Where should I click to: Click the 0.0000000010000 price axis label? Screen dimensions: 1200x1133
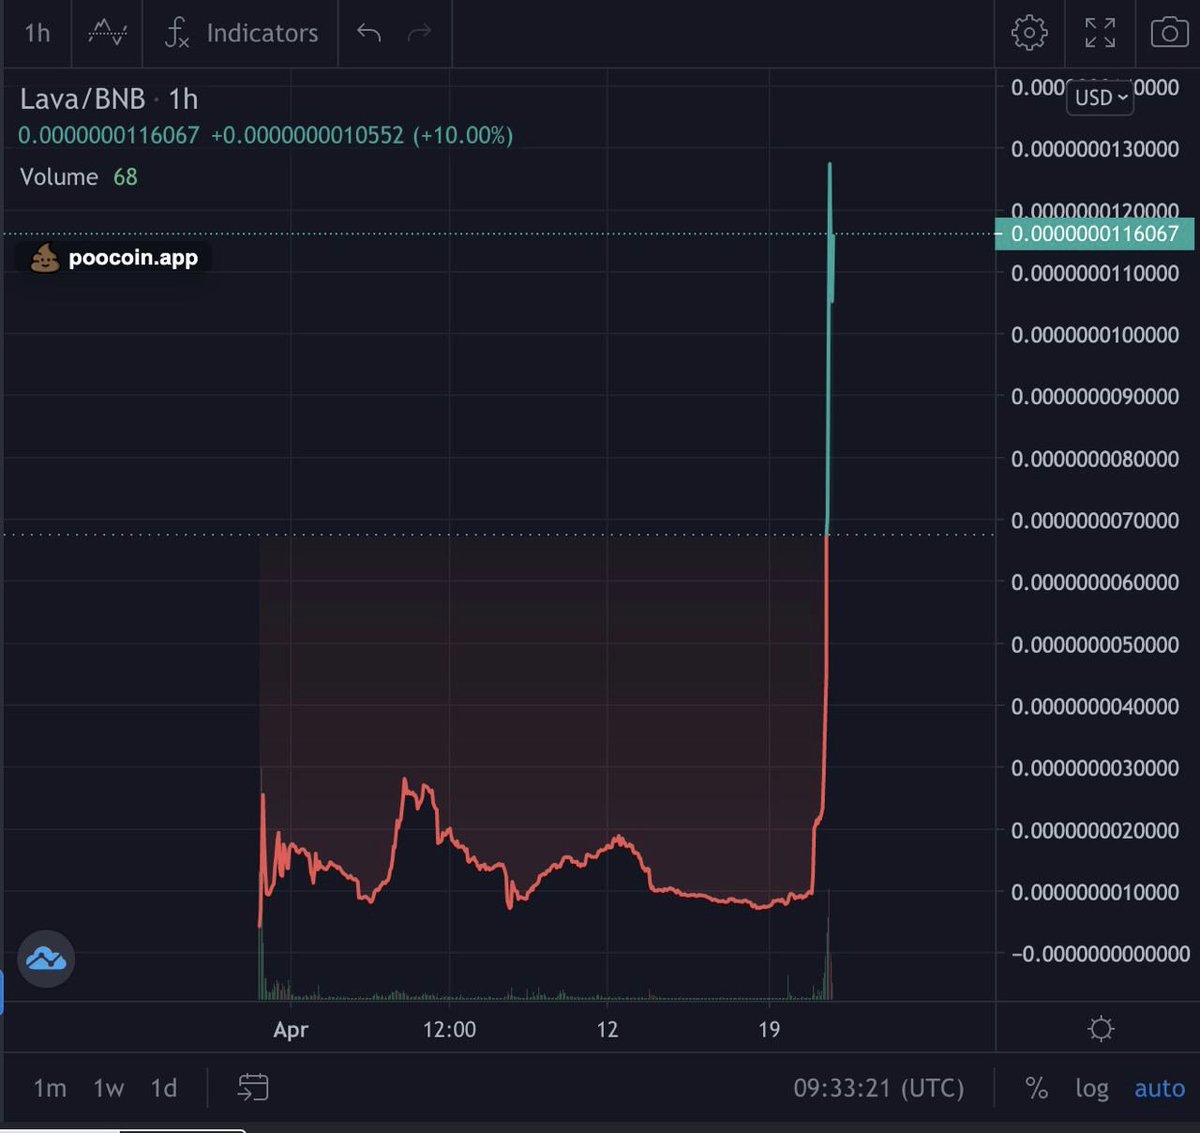pyautogui.click(x=1095, y=892)
